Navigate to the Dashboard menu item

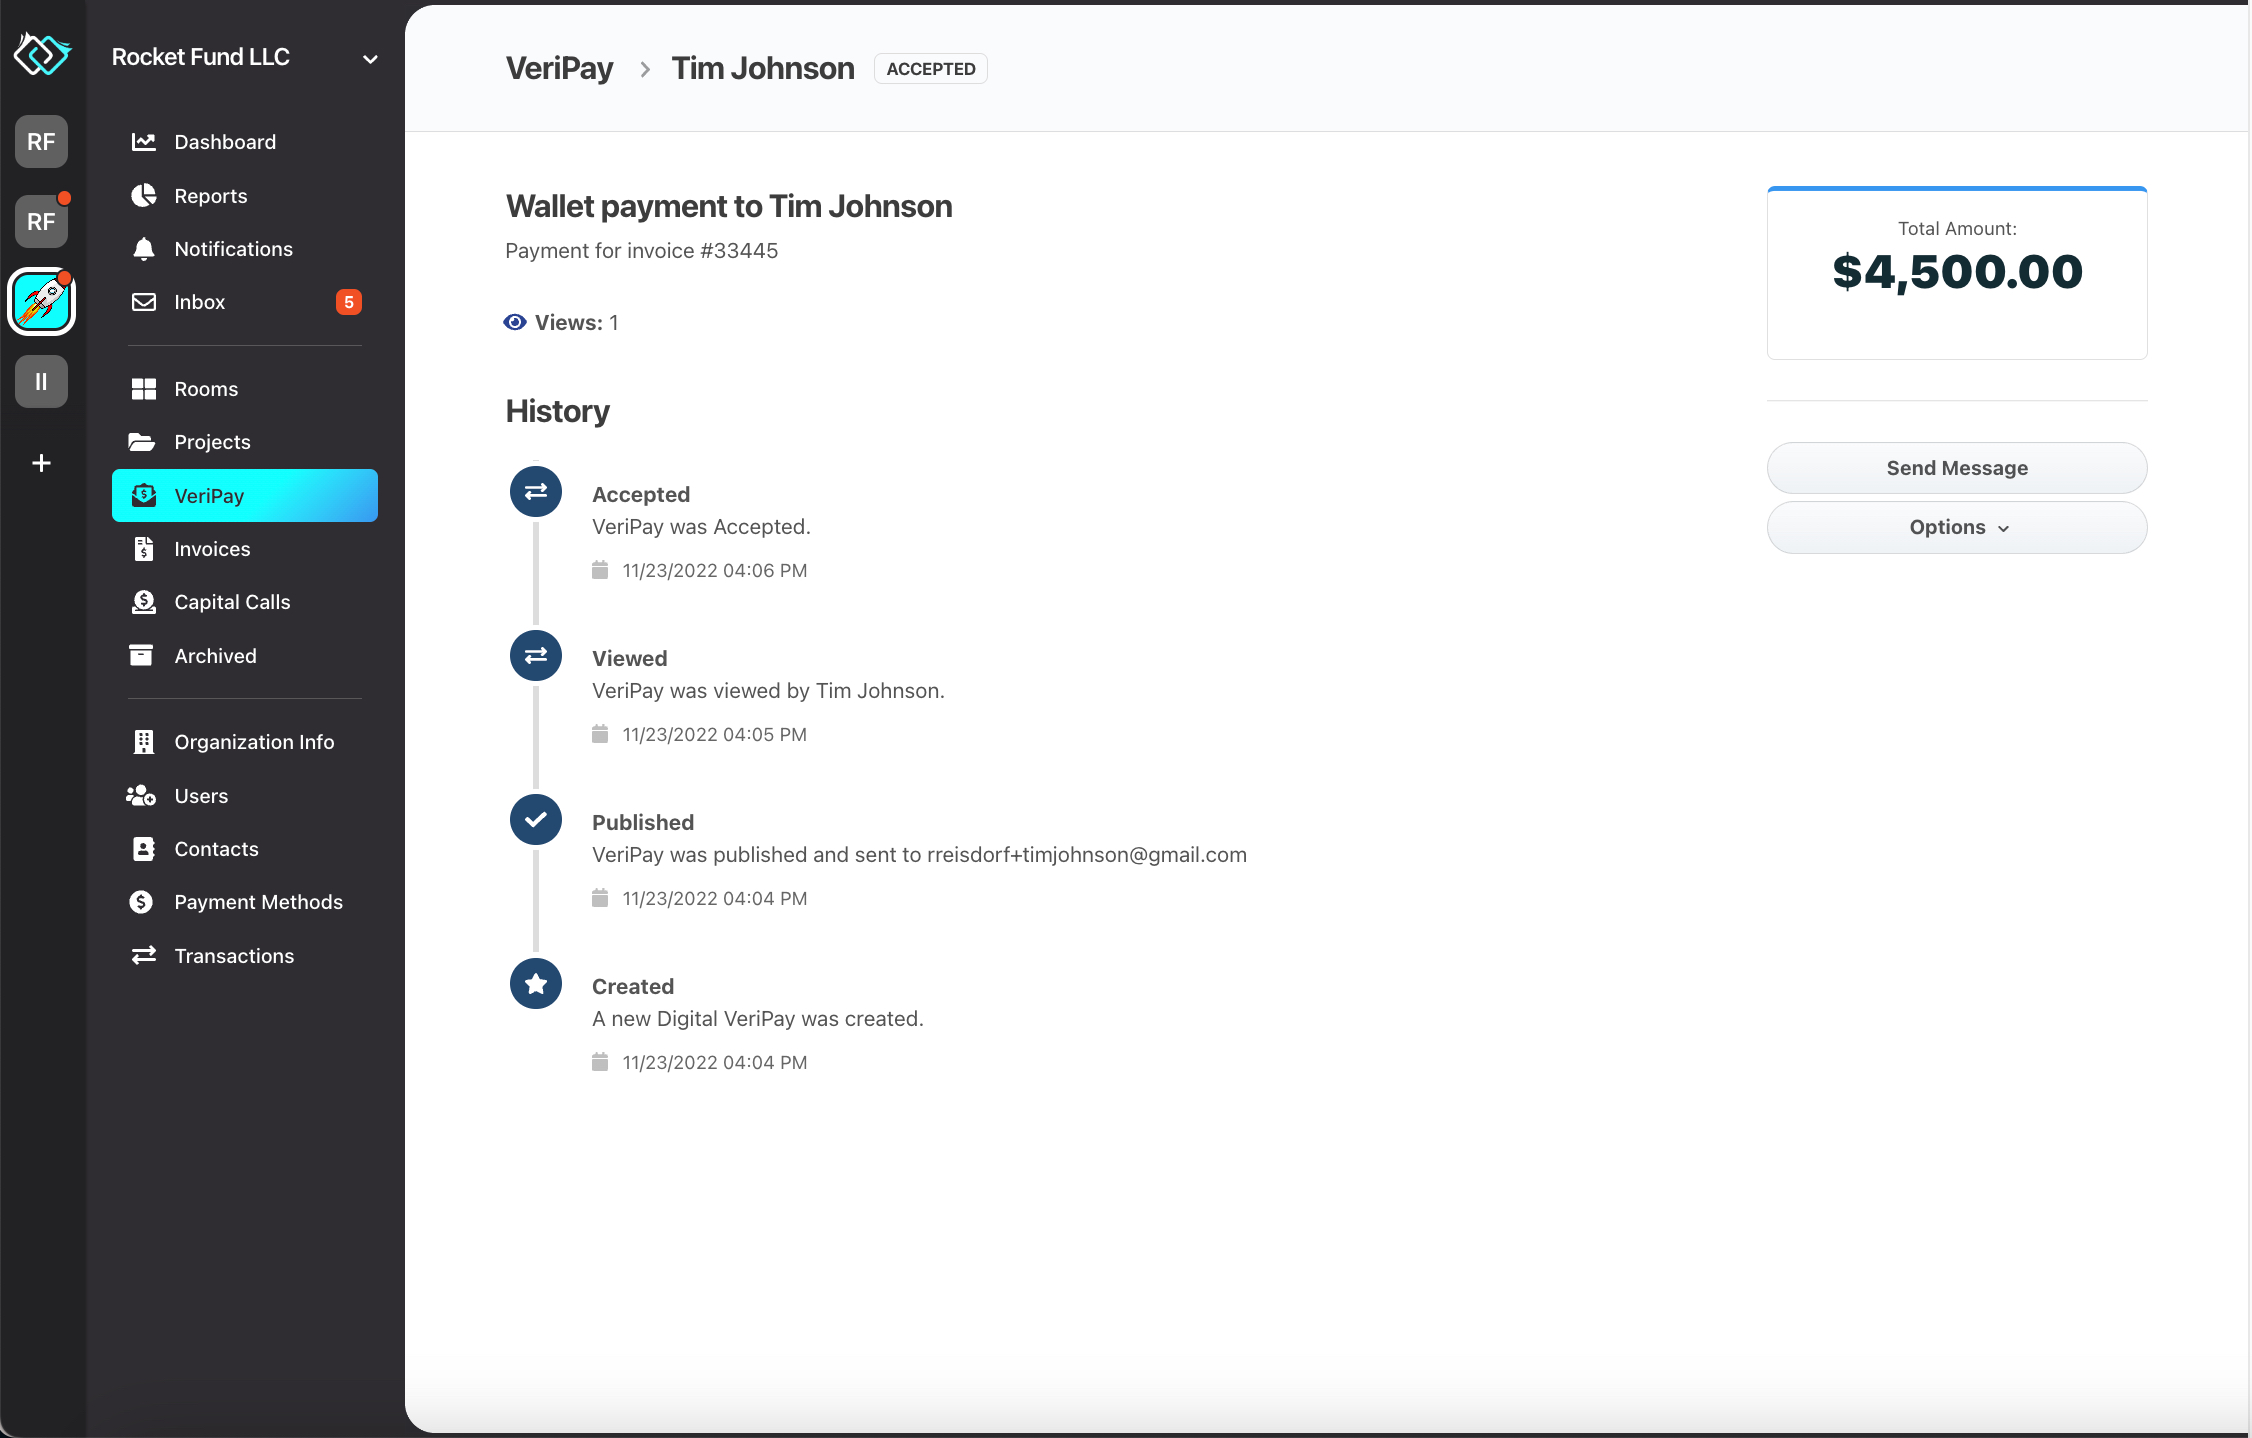(225, 141)
